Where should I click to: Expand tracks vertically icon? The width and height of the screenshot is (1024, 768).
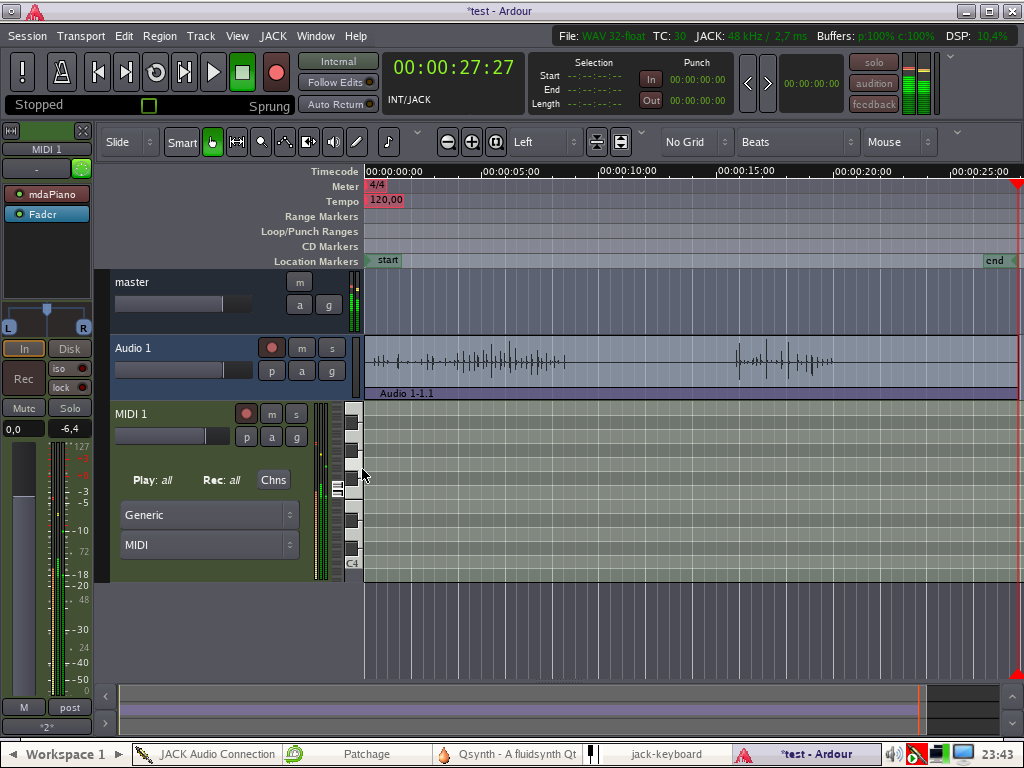coord(621,142)
